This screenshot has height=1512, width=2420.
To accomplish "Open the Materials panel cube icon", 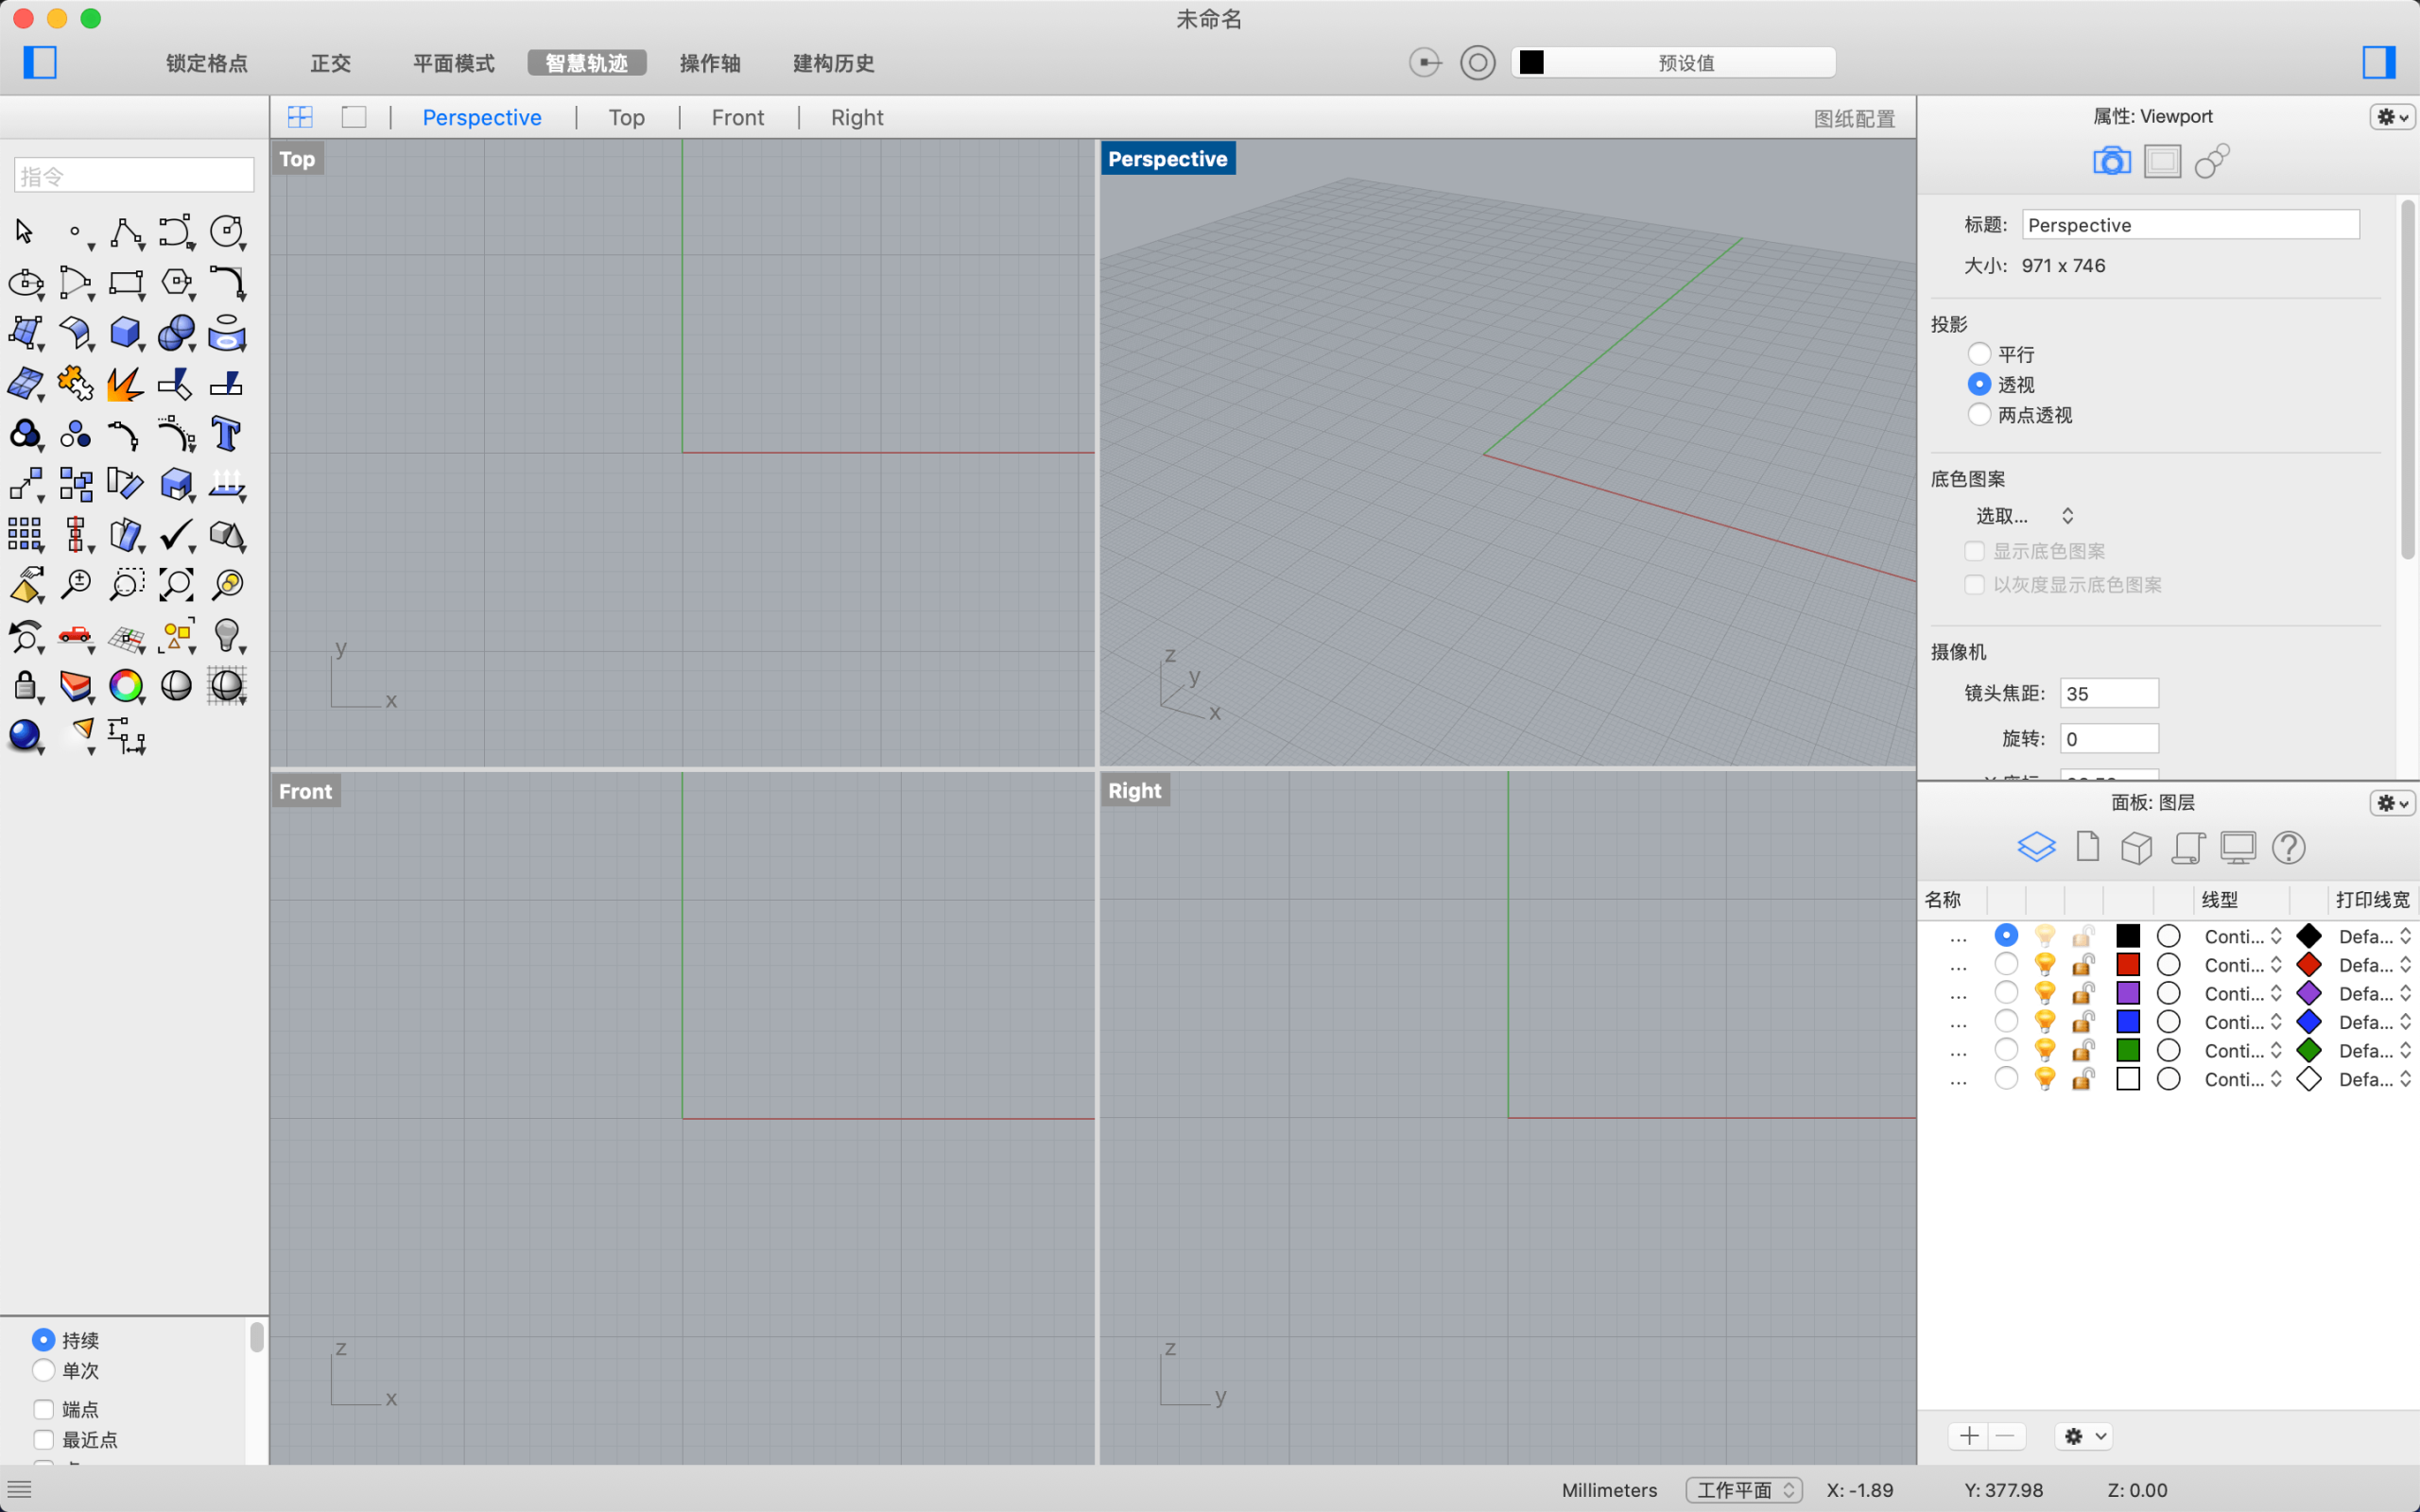I will point(2136,848).
